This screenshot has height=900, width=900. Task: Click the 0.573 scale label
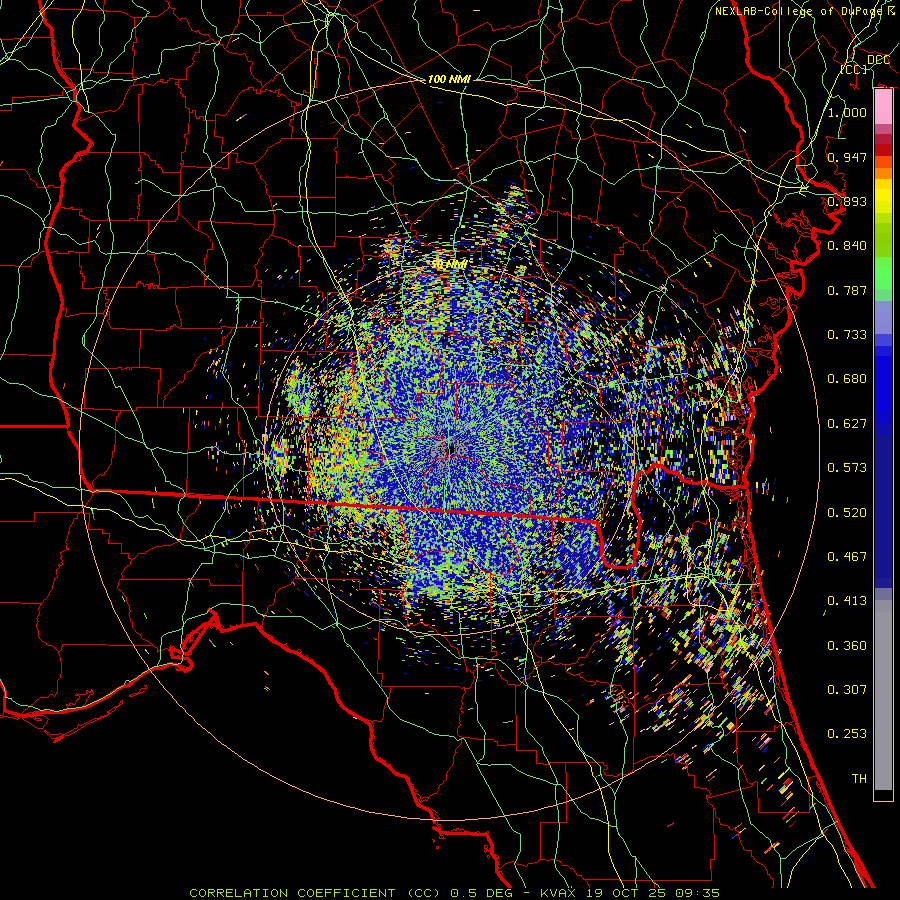tap(847, 468)
